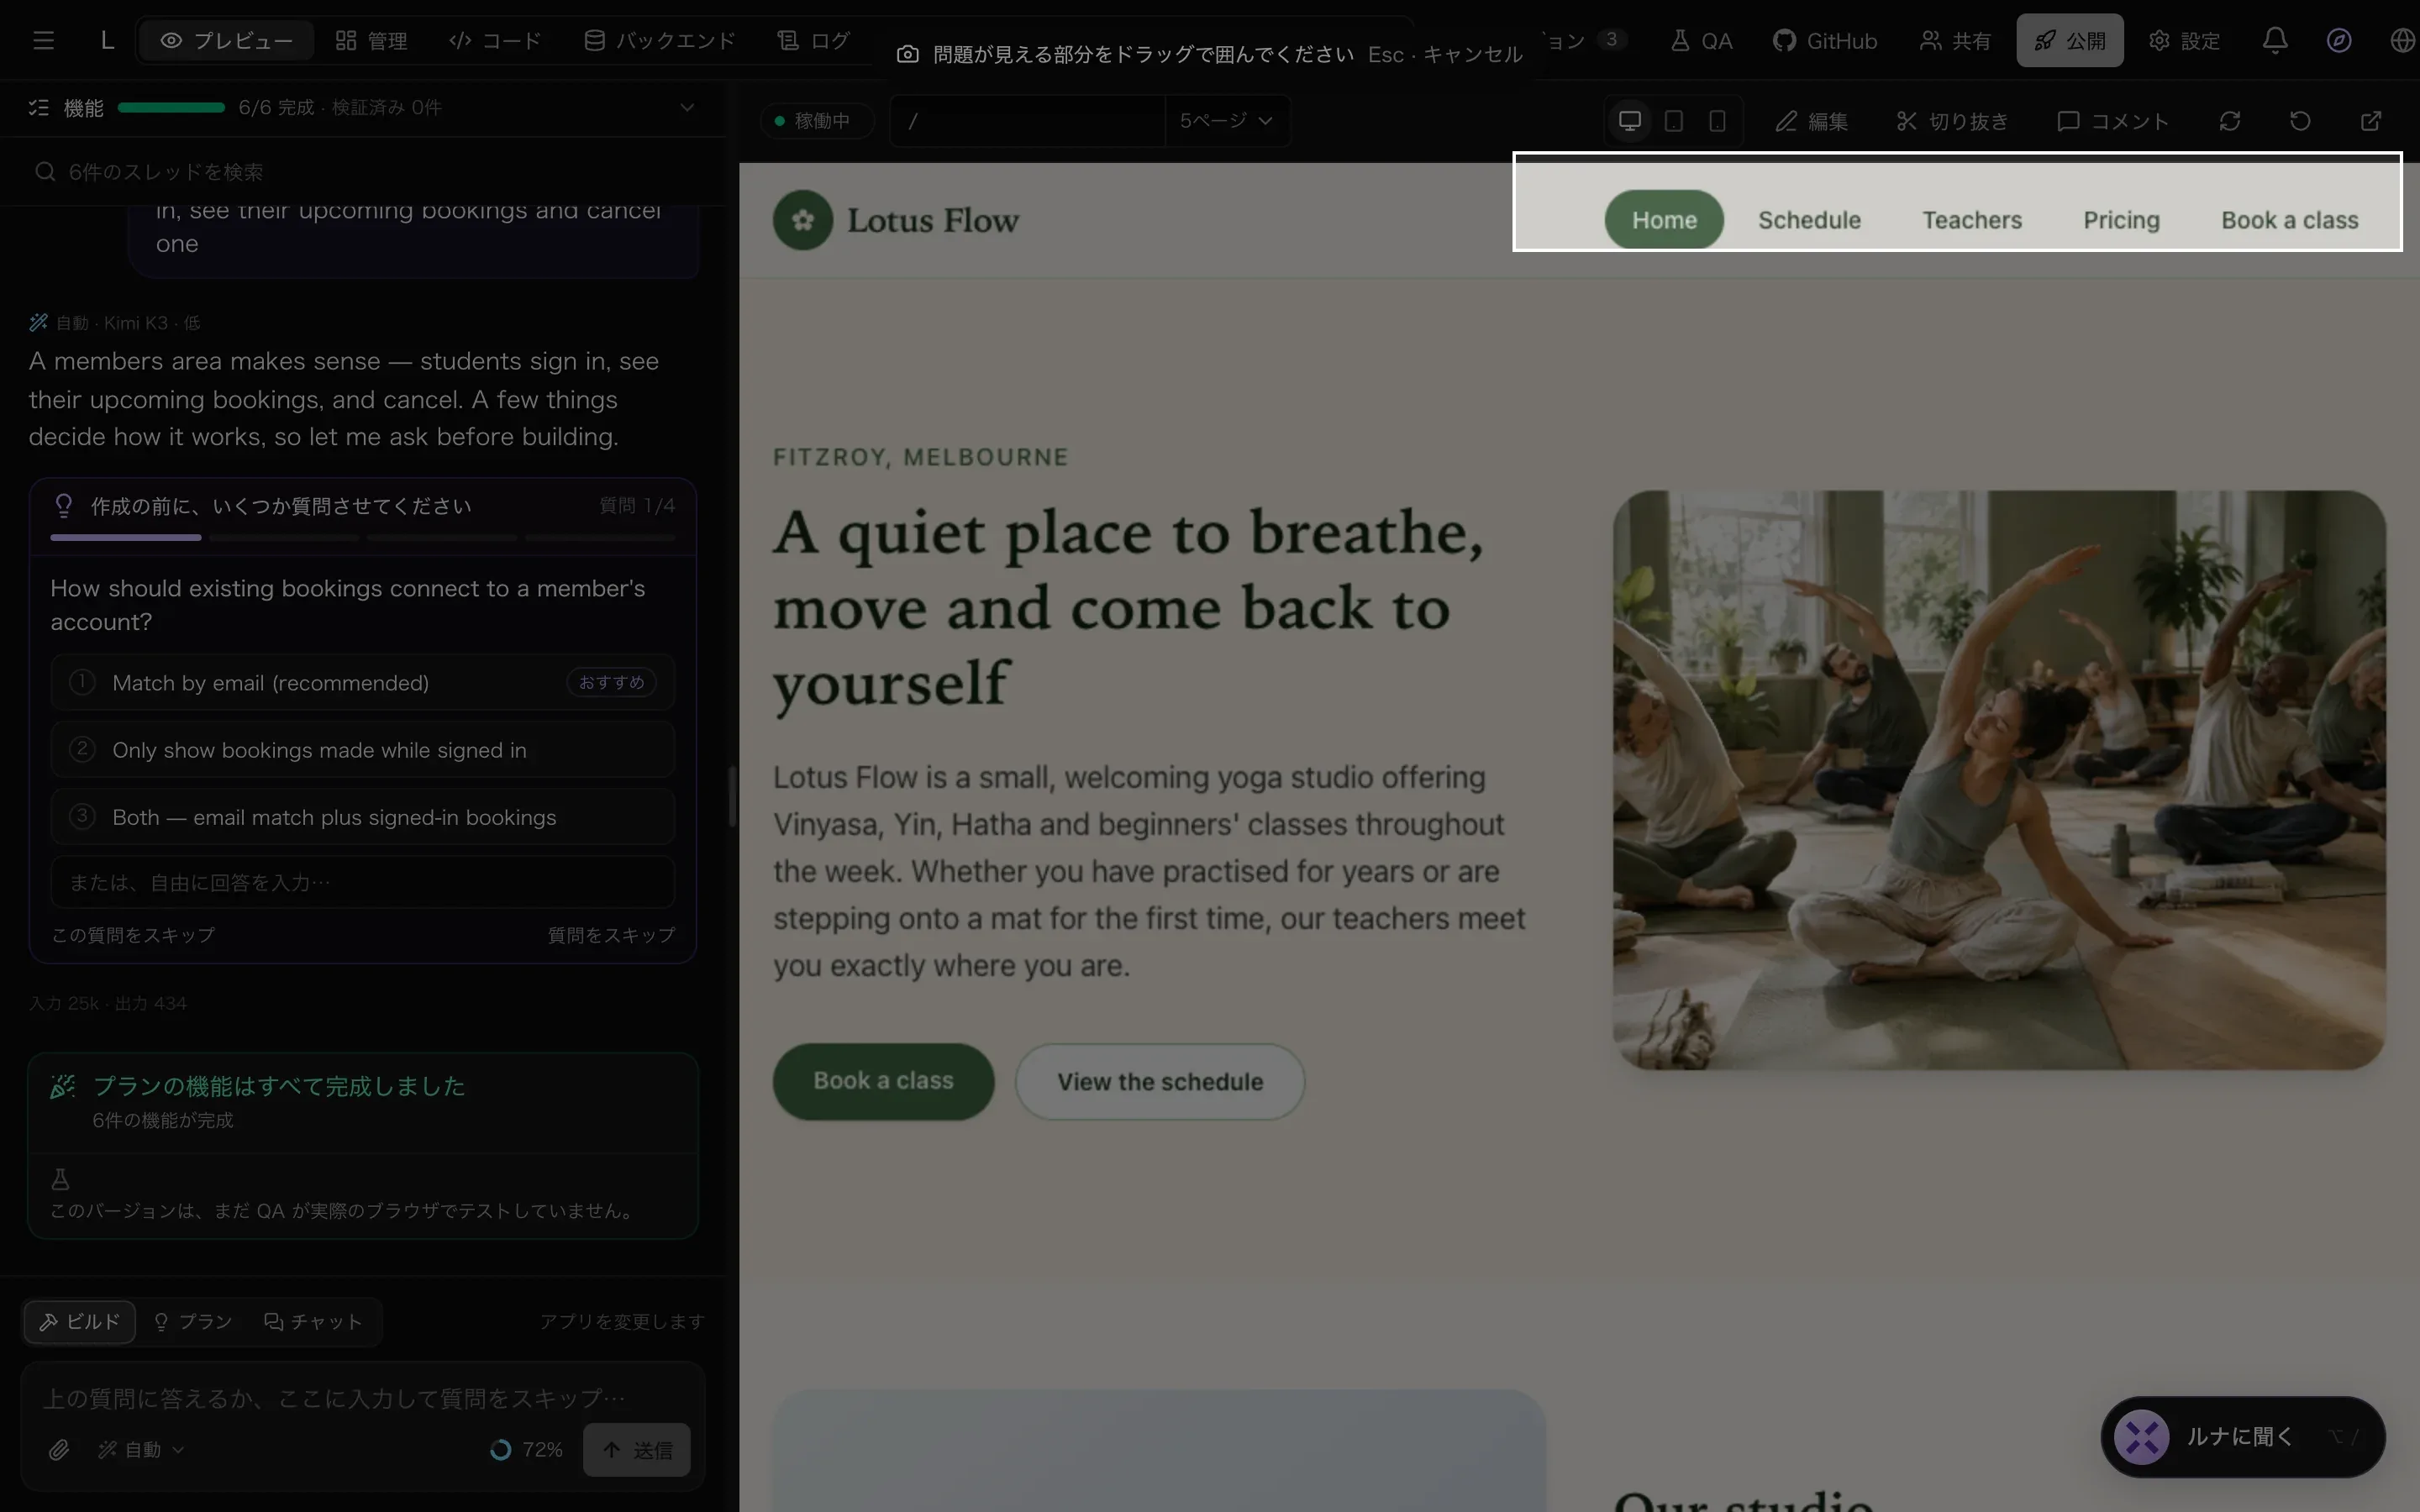Click the attach file paperclip icon
This screenshot has height=1512, width=2420.
[59, 1449]
